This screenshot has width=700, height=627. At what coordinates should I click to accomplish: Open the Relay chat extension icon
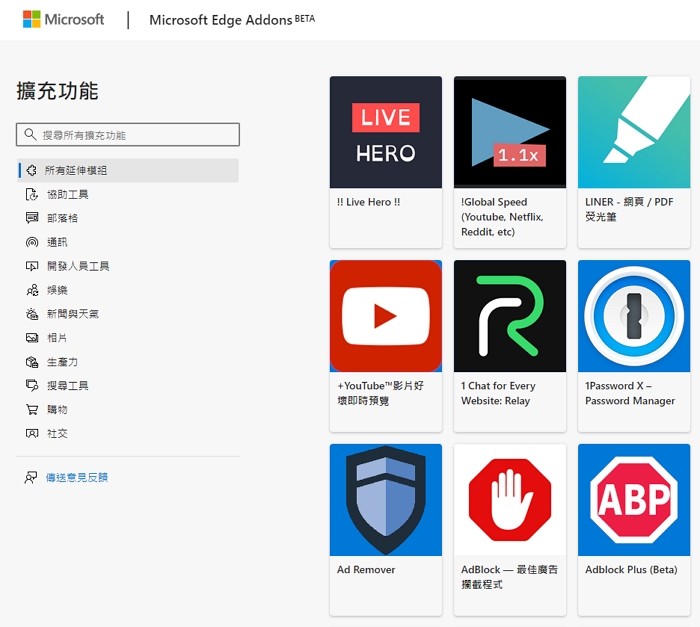click(509, 316)
